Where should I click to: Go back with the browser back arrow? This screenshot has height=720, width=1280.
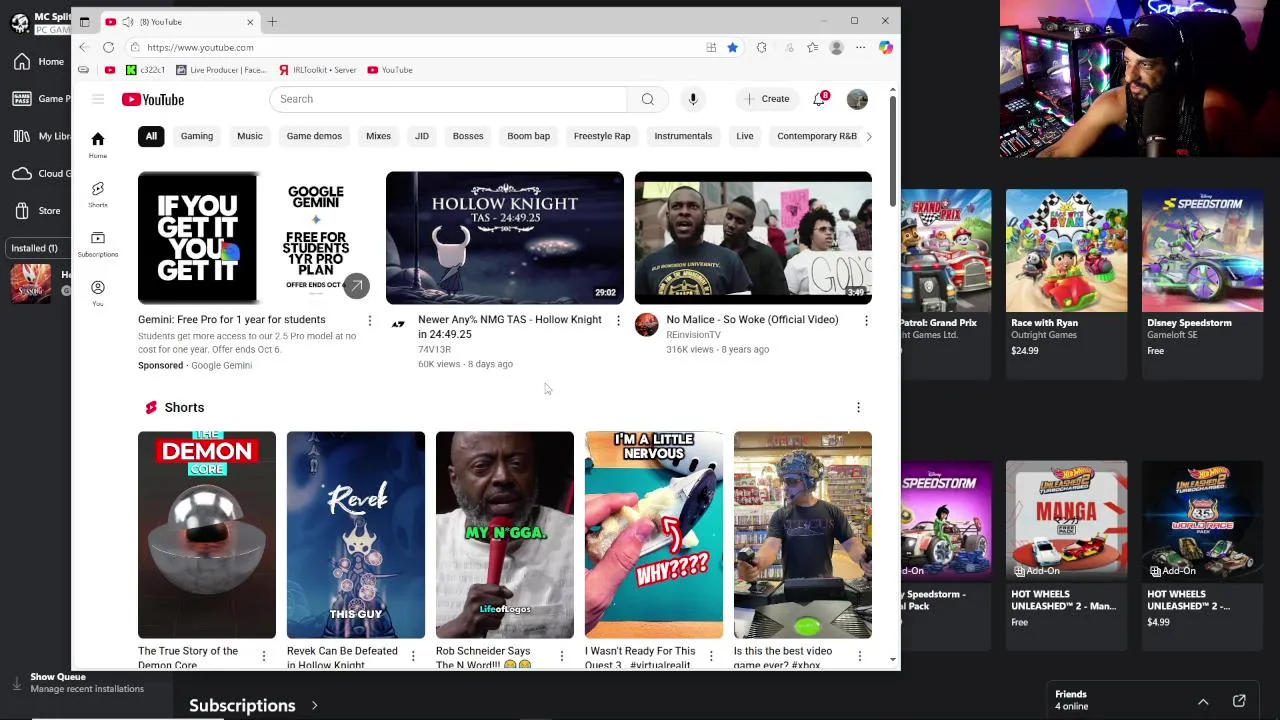pos(84,47)
